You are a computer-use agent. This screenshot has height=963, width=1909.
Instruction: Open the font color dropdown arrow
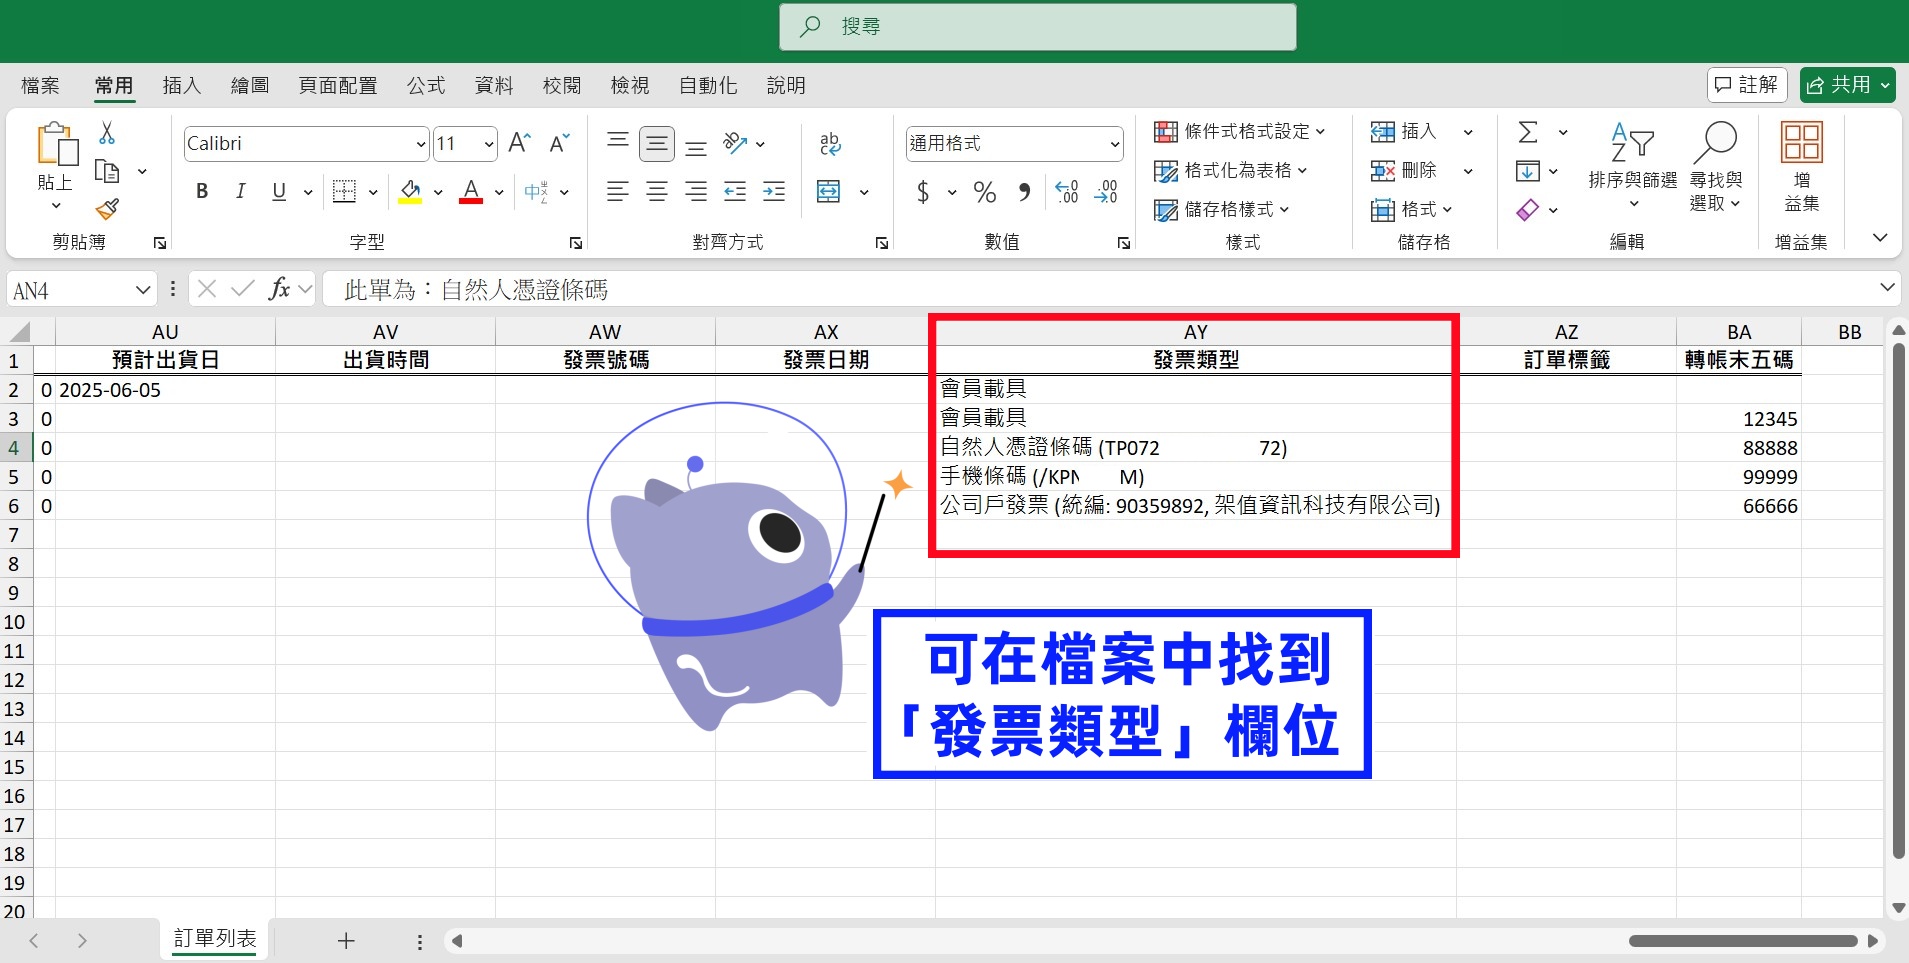coord(499,192)
